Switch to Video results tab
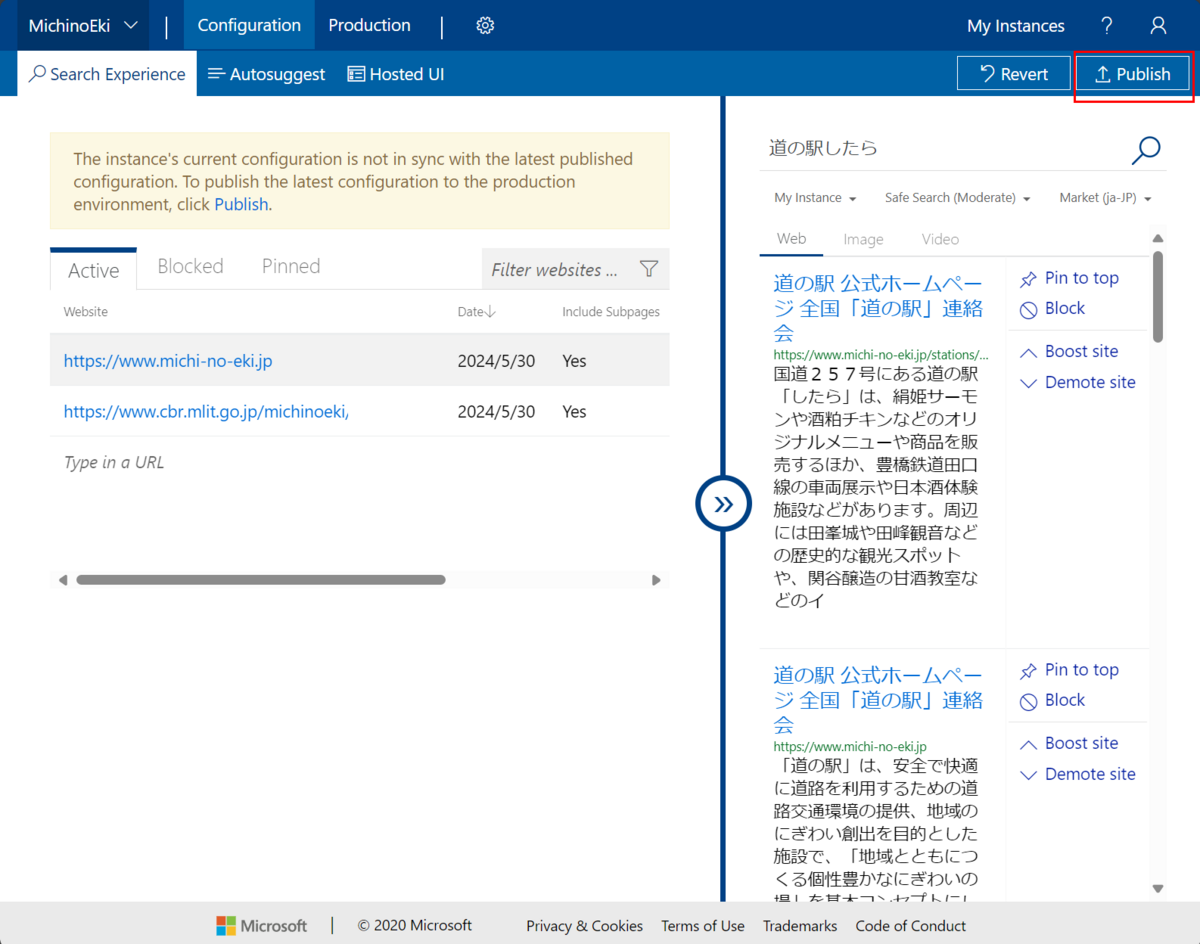Viewport: 1200px width, 944px height. 940,240
